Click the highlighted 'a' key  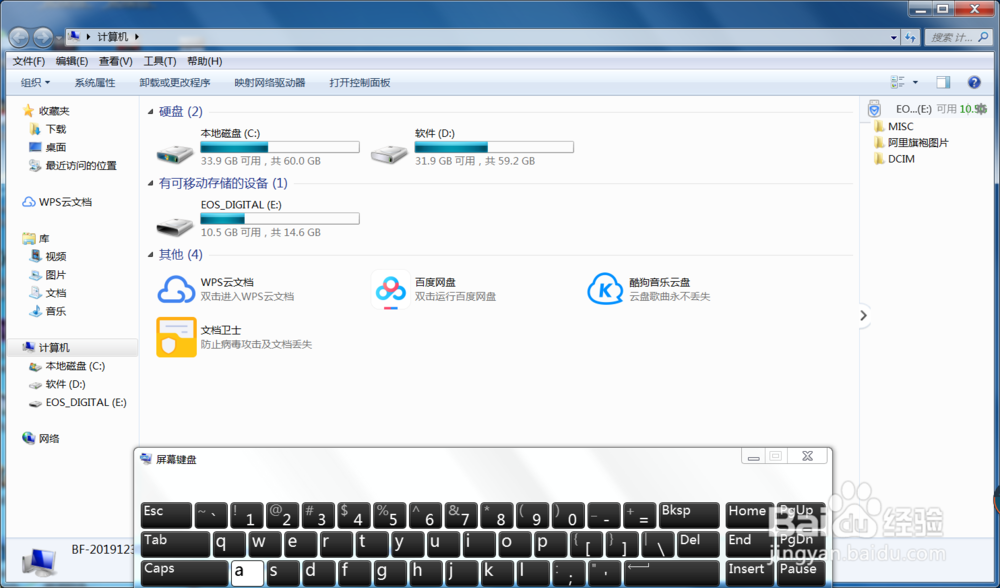(x=247, y=573)
